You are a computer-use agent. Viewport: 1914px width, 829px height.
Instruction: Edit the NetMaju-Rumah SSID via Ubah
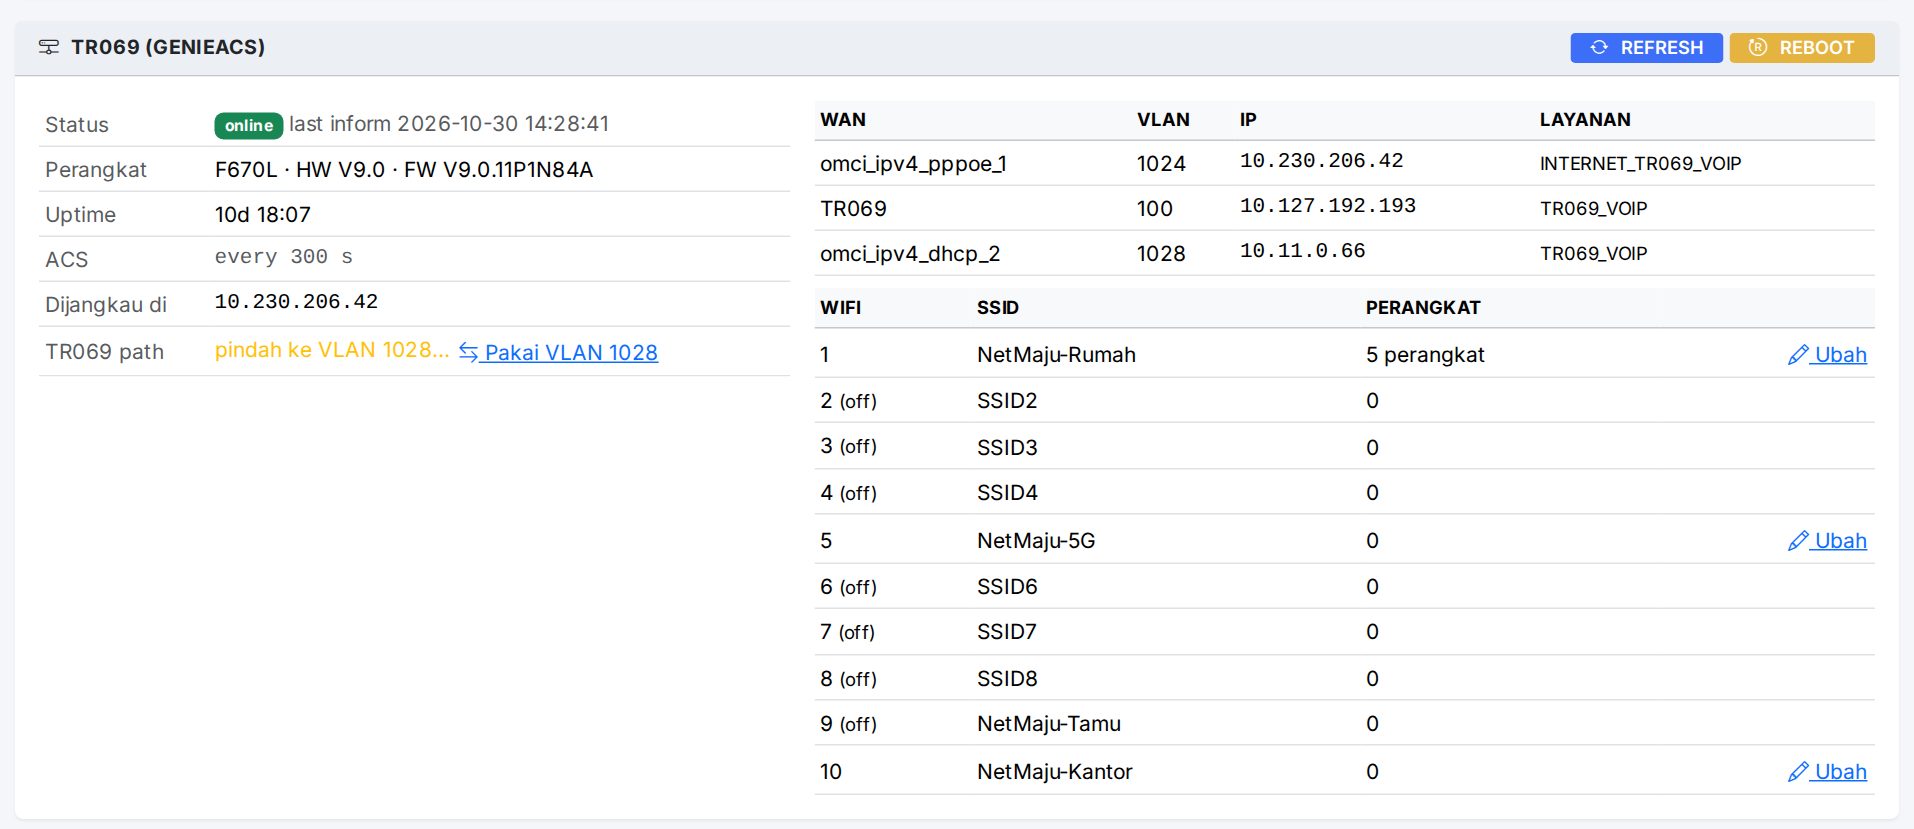point(1840,355)
